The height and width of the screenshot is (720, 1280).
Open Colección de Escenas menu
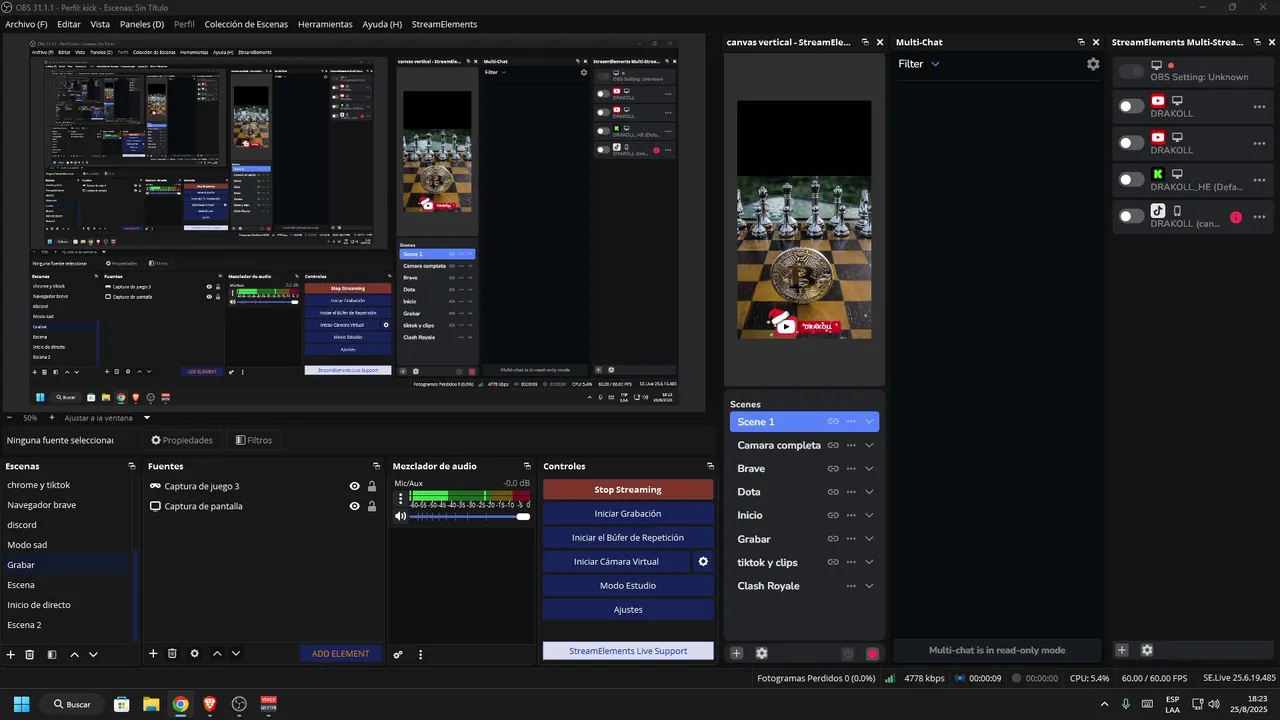pyautogui.click(x=248, y=24)
